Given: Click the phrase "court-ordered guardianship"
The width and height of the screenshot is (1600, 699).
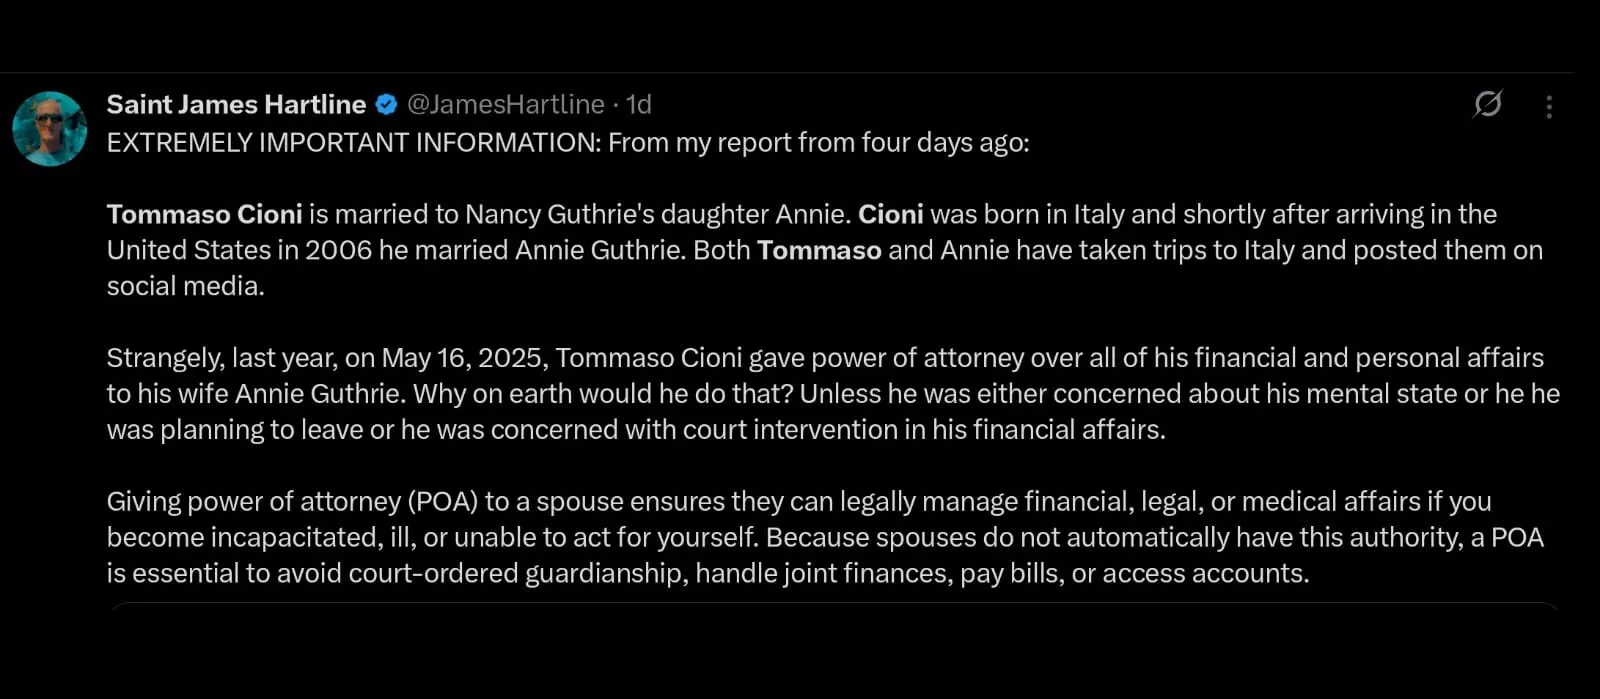Looking at the screenshot, I should click(x=519, y=574).
